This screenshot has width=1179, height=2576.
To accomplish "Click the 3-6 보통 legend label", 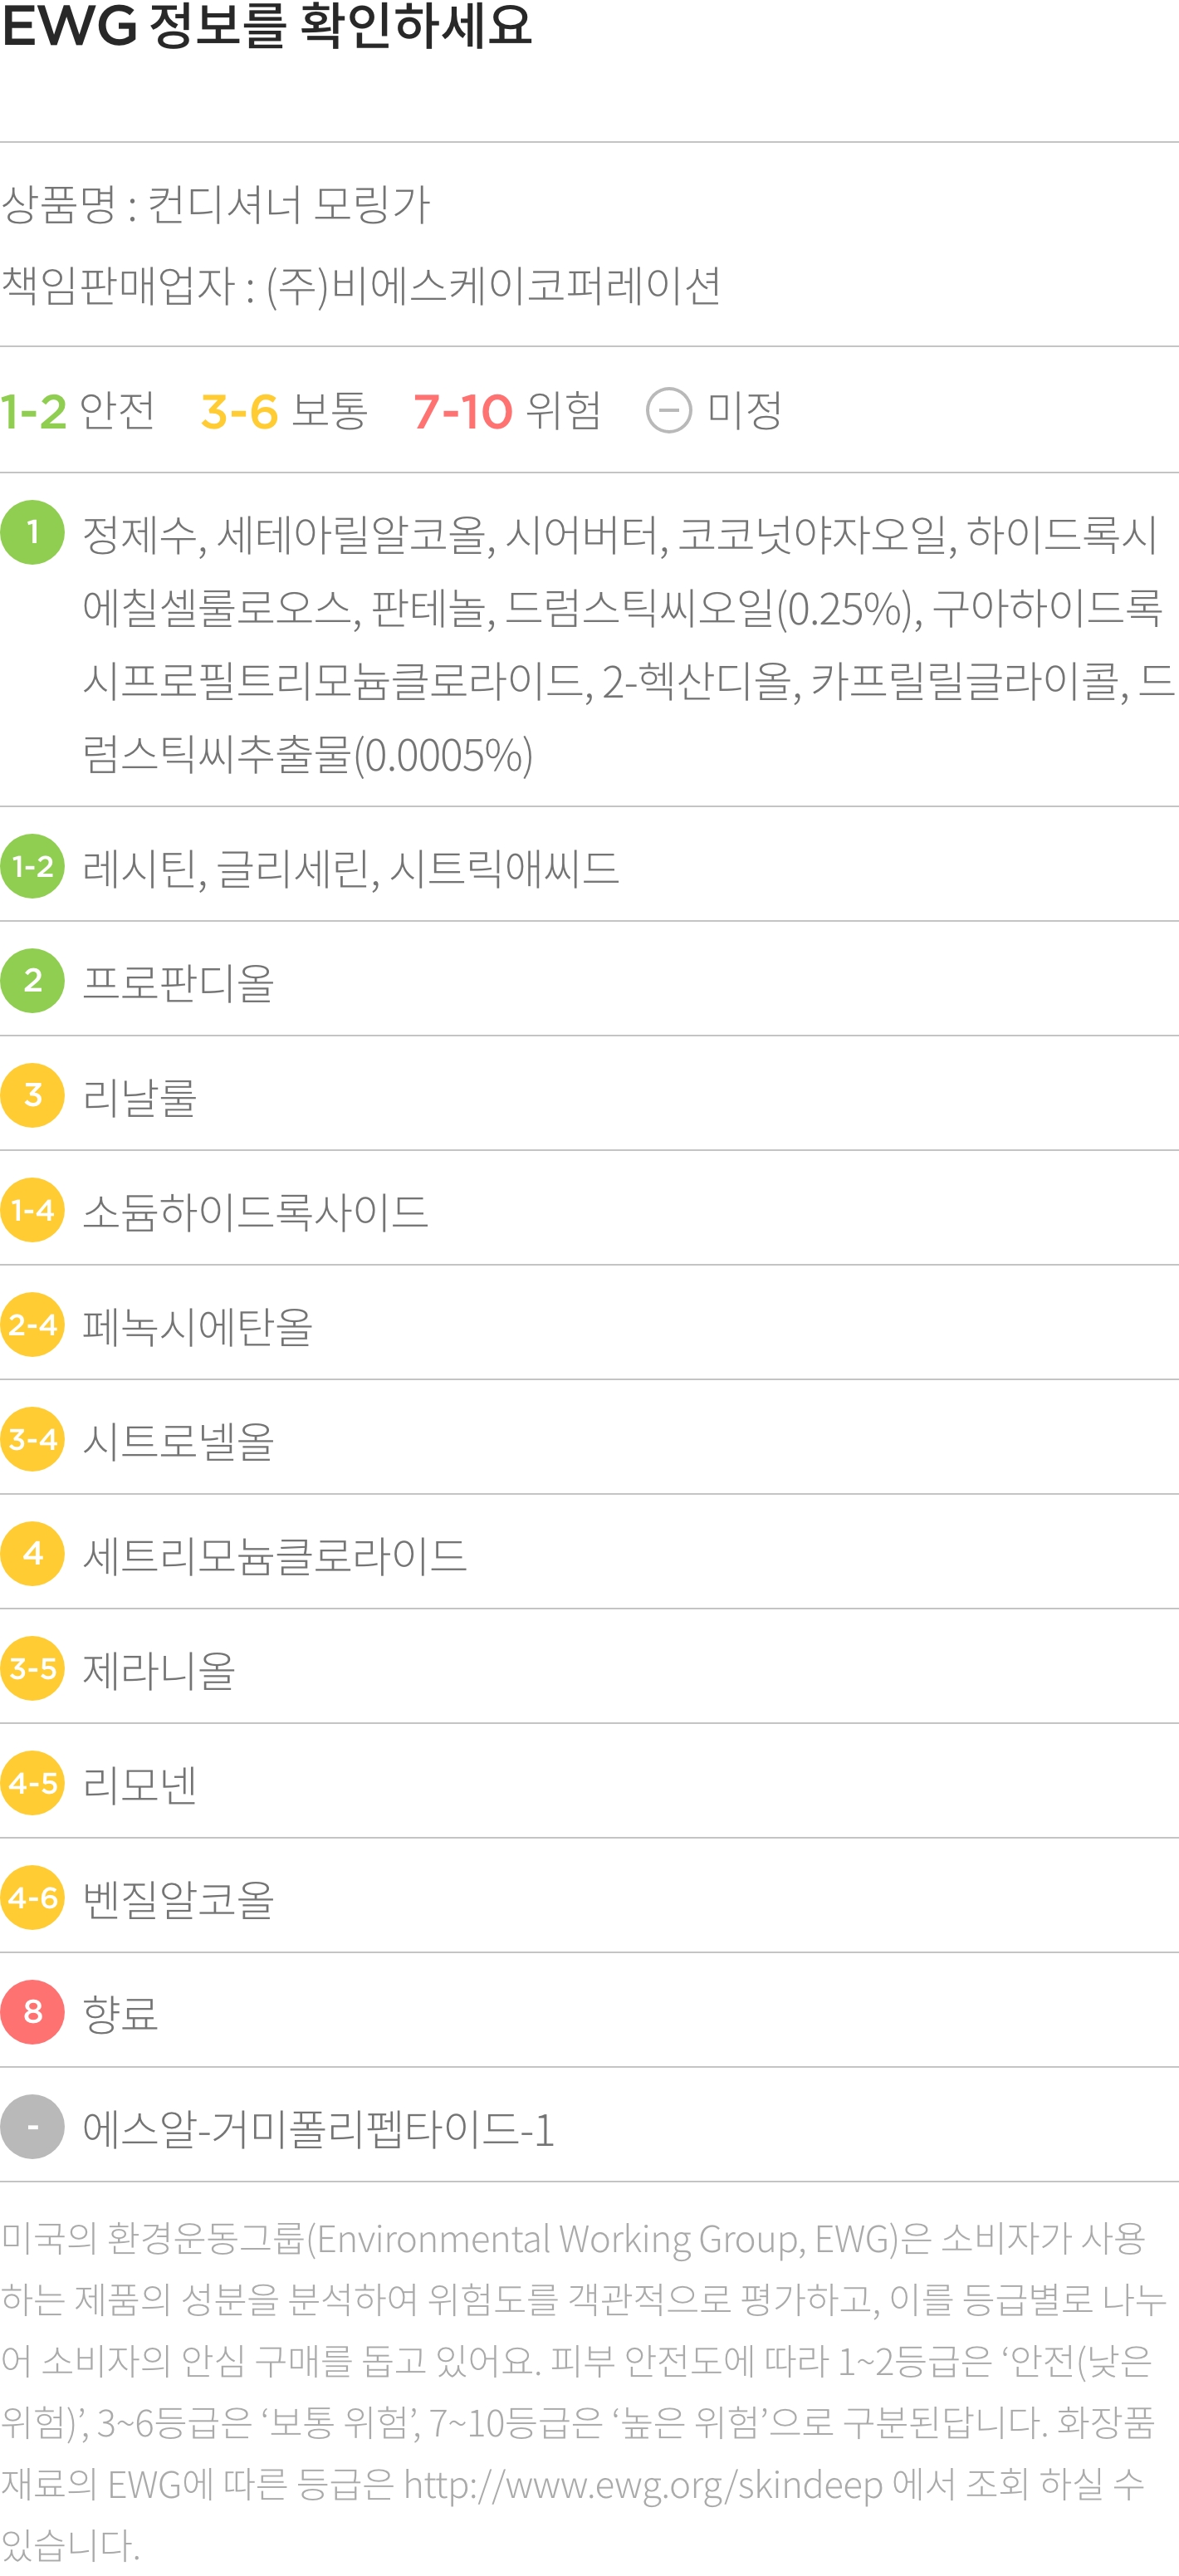I will [284, 410].
